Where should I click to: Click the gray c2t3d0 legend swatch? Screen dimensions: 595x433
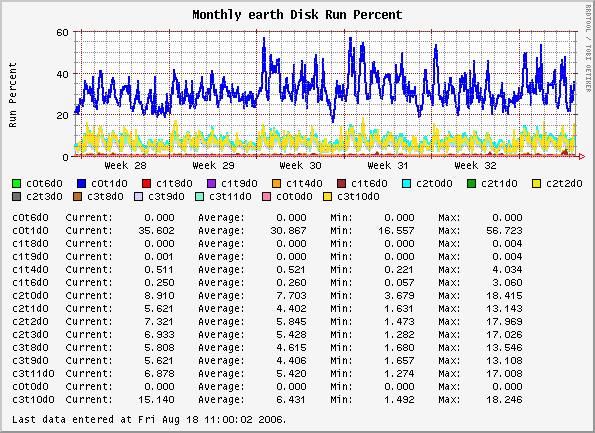click(16, 197)
